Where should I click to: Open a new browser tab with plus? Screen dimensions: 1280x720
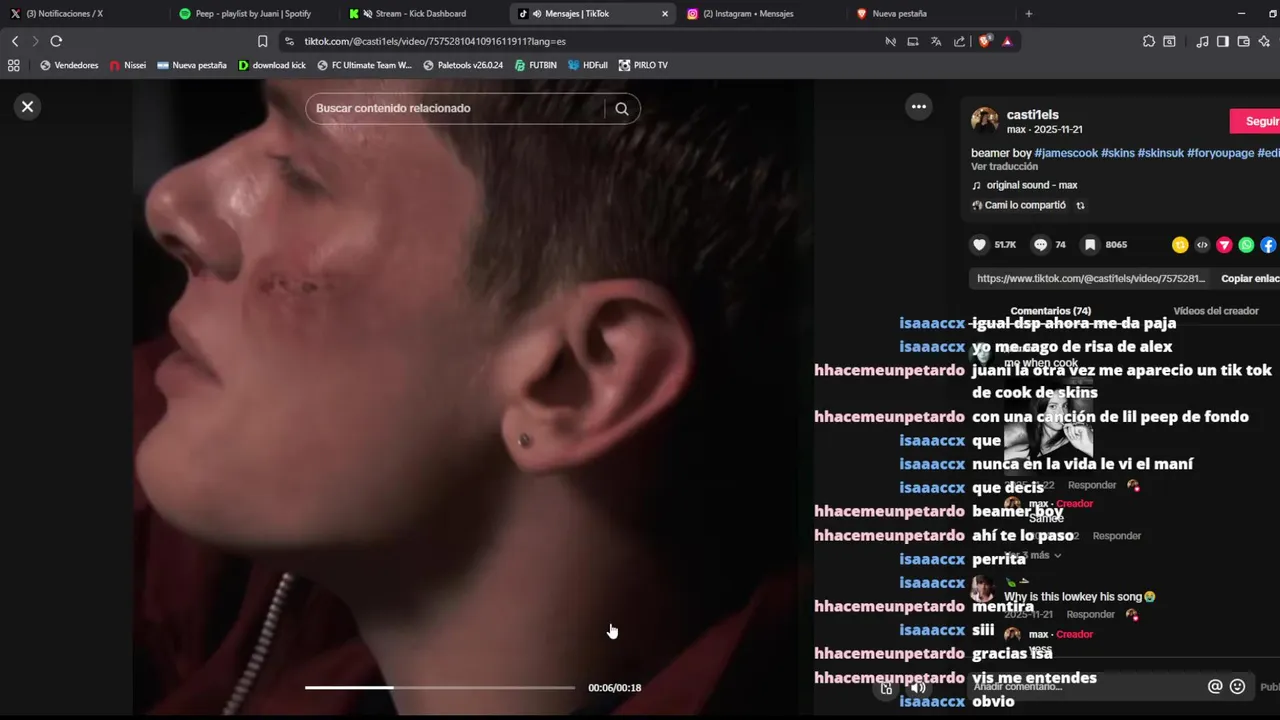tap(1028, 13)
